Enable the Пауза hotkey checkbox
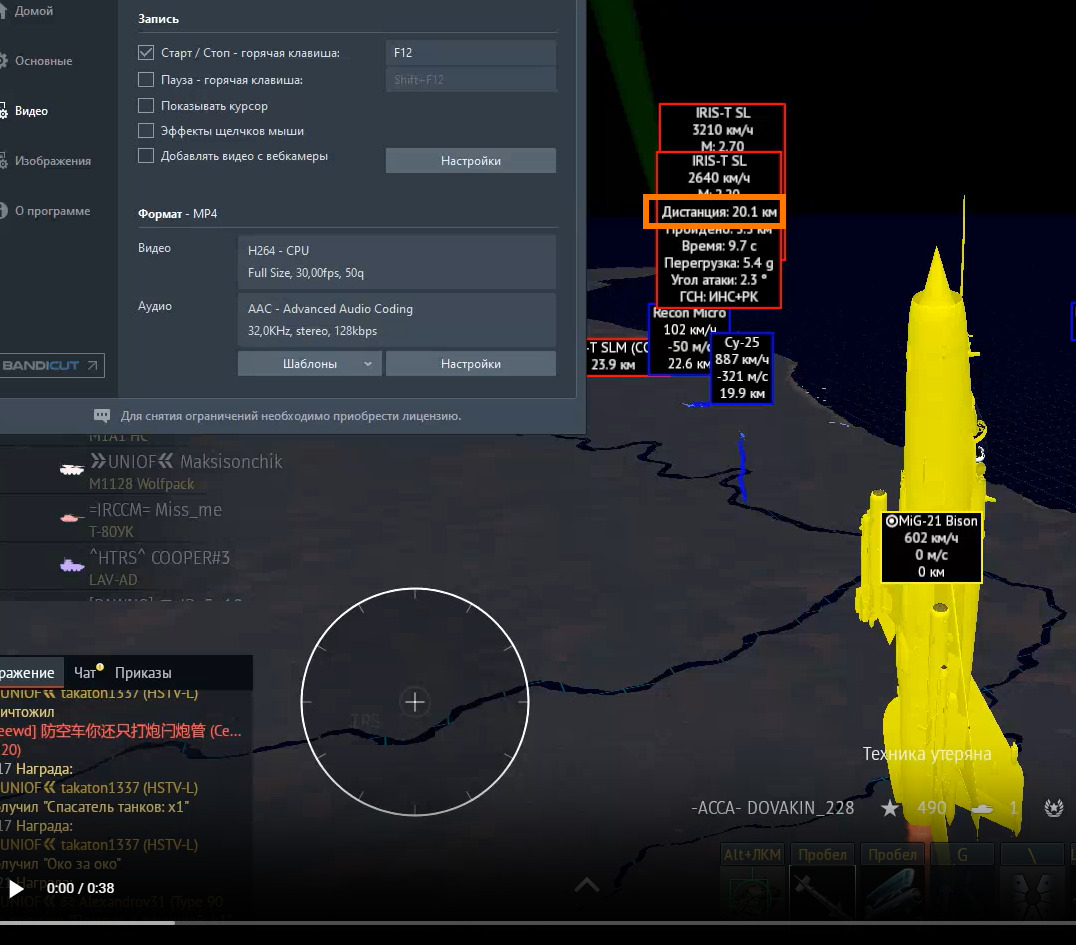The width and height of the screenshot is (1076, 945). 146,80
